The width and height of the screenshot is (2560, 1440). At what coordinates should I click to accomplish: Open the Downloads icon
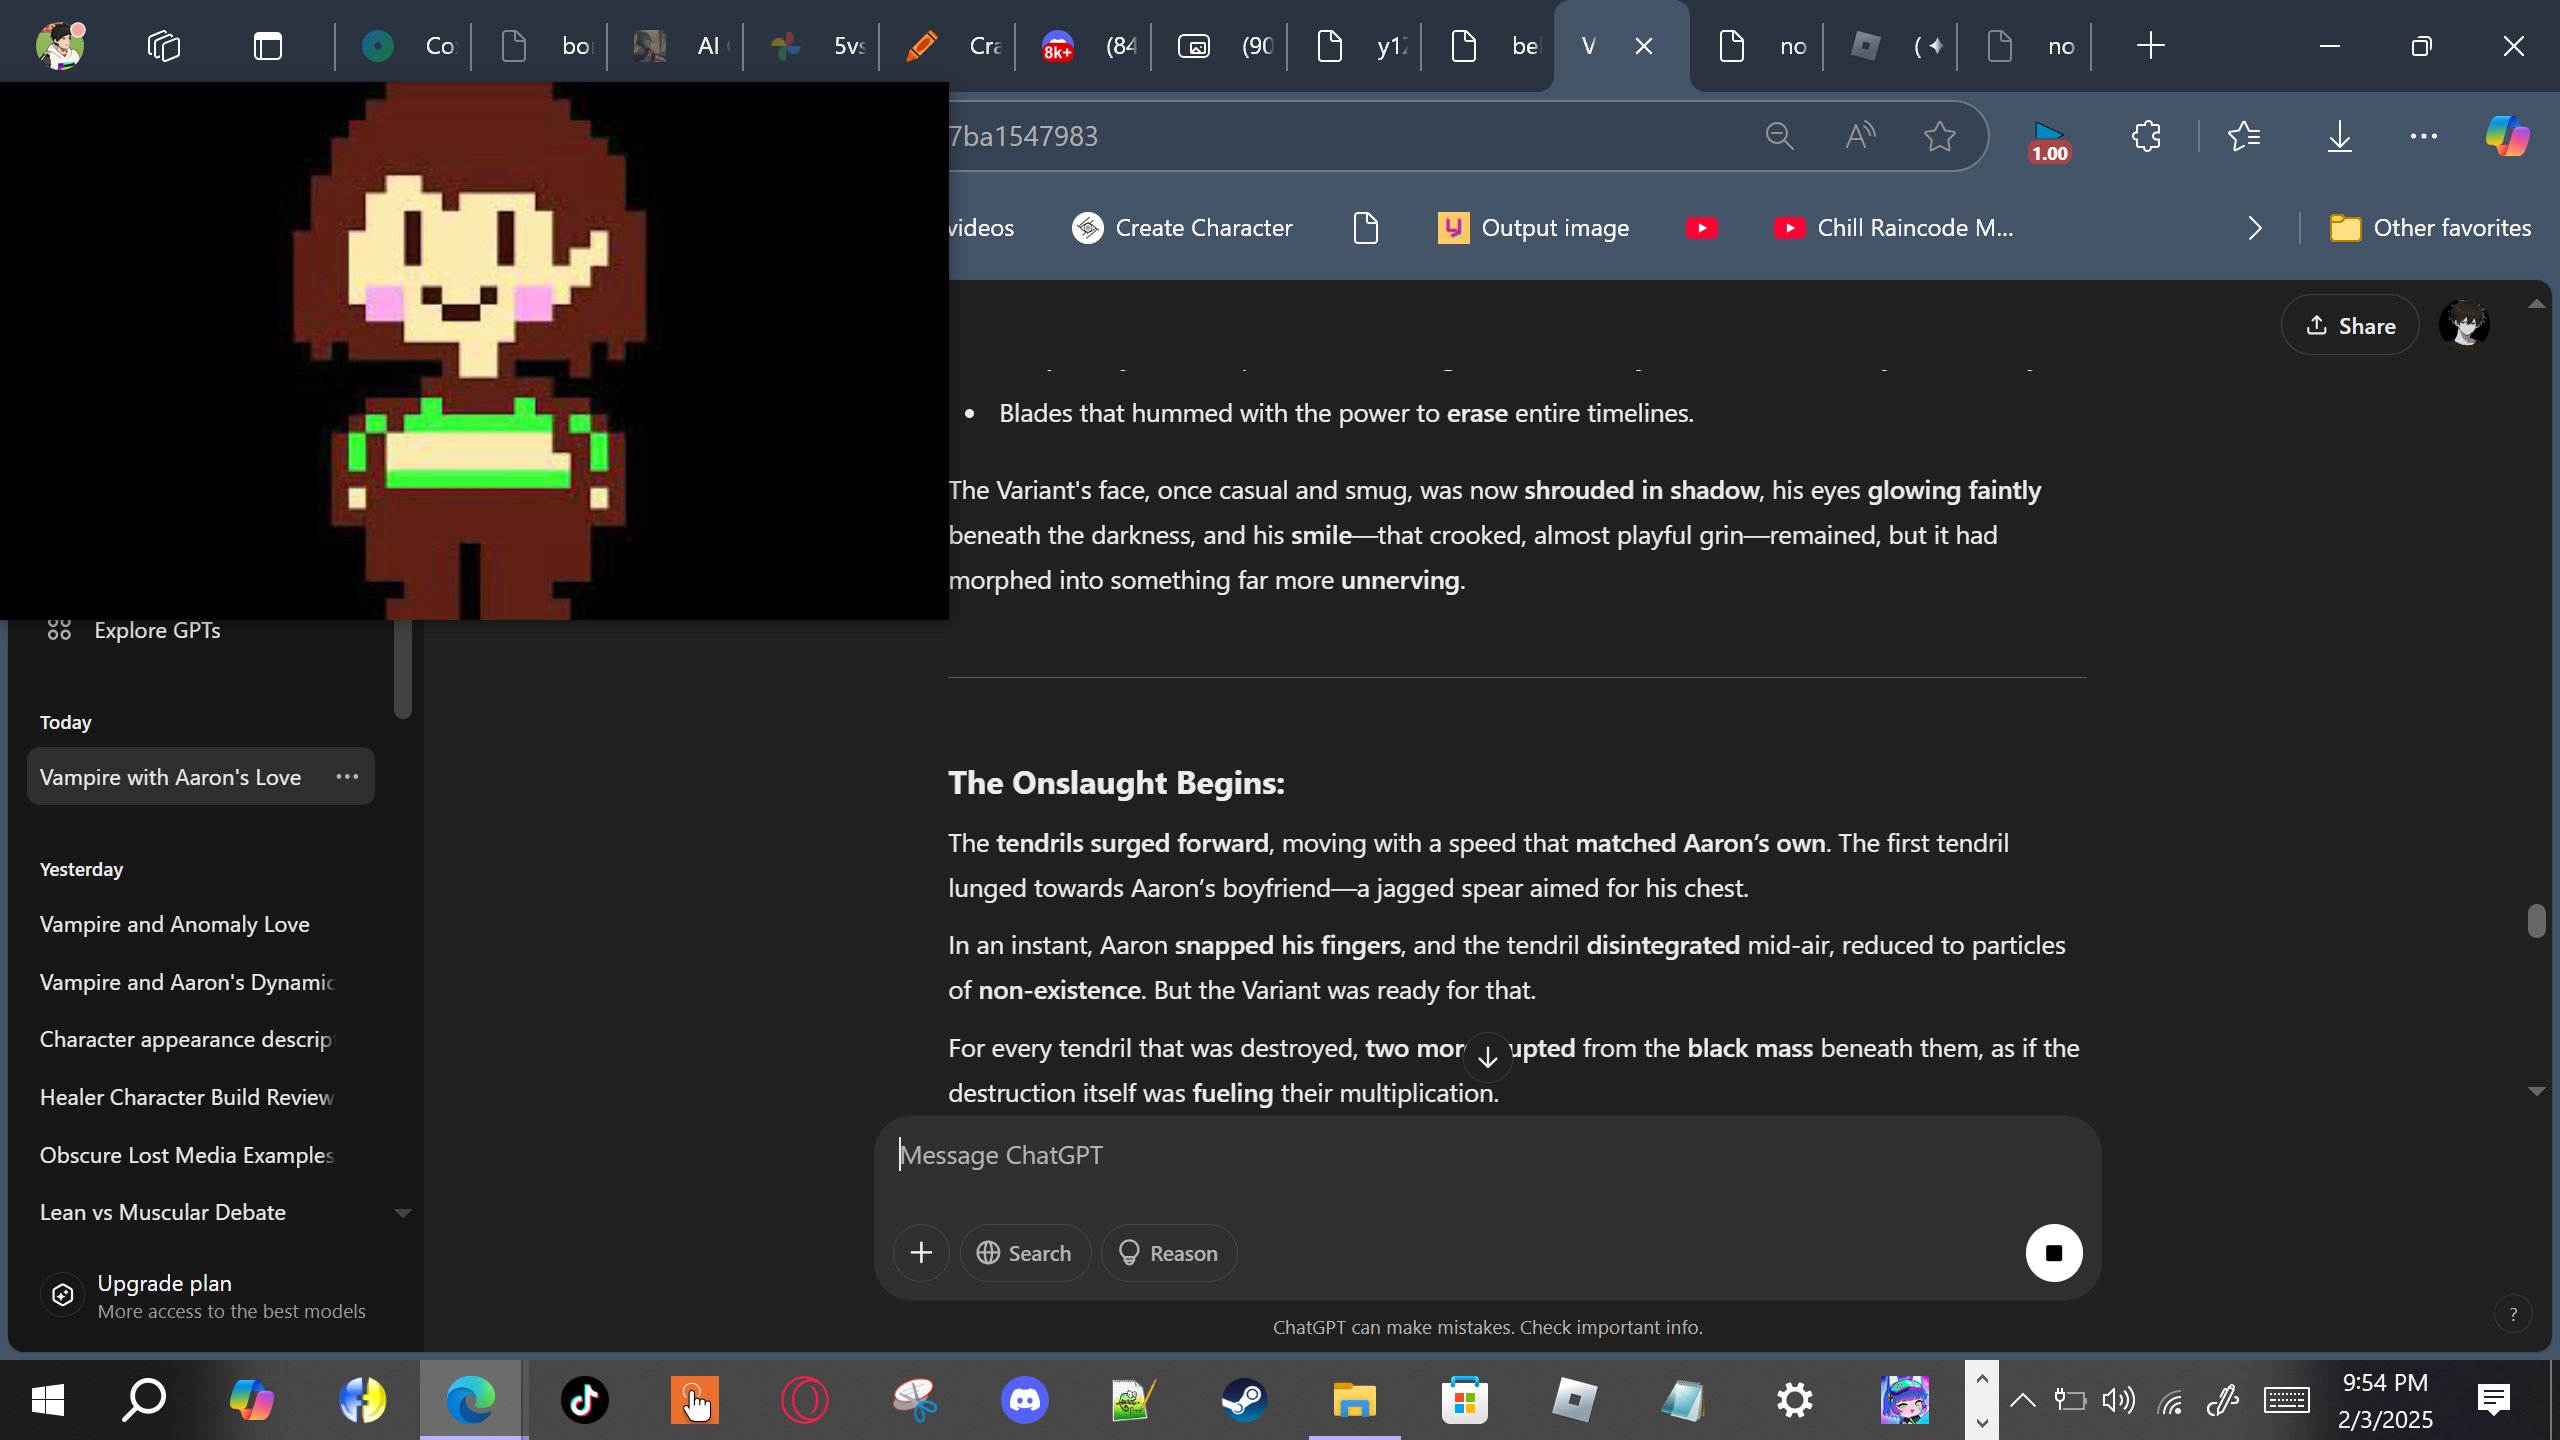(x=2340, y=136)
